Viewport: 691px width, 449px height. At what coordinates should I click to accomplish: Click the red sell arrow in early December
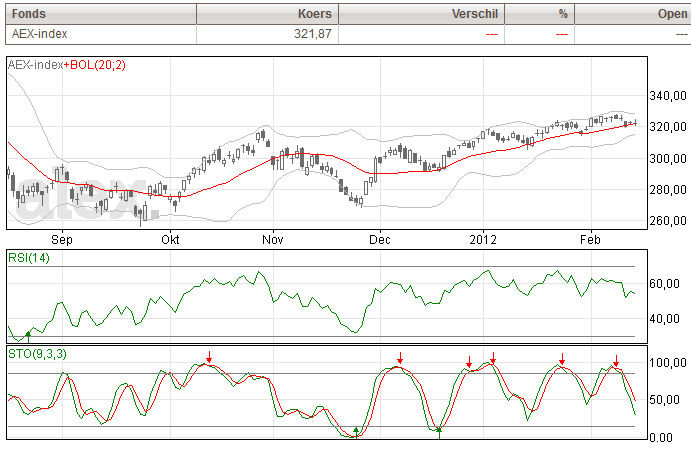(x=400, y=358)
